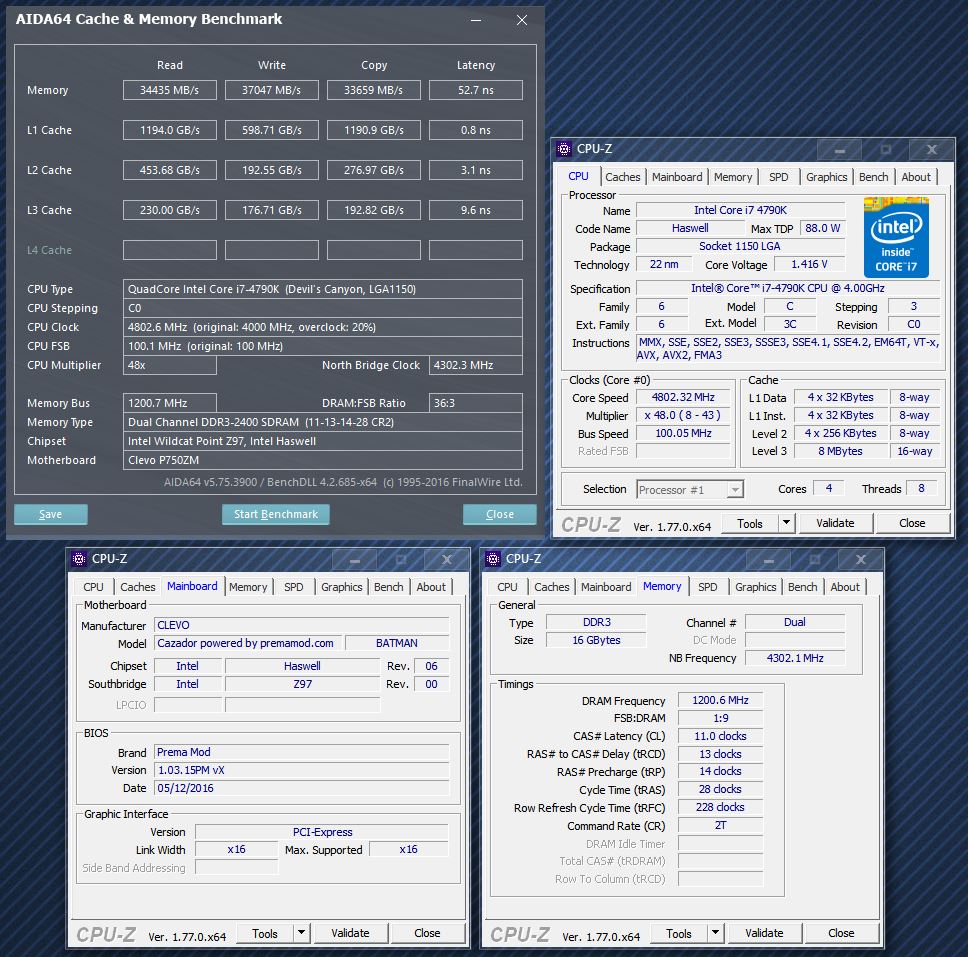Click L1 Cache Write value 598.71 GB/s
This screenshot has height=957, width=968.
click(272, 130)
